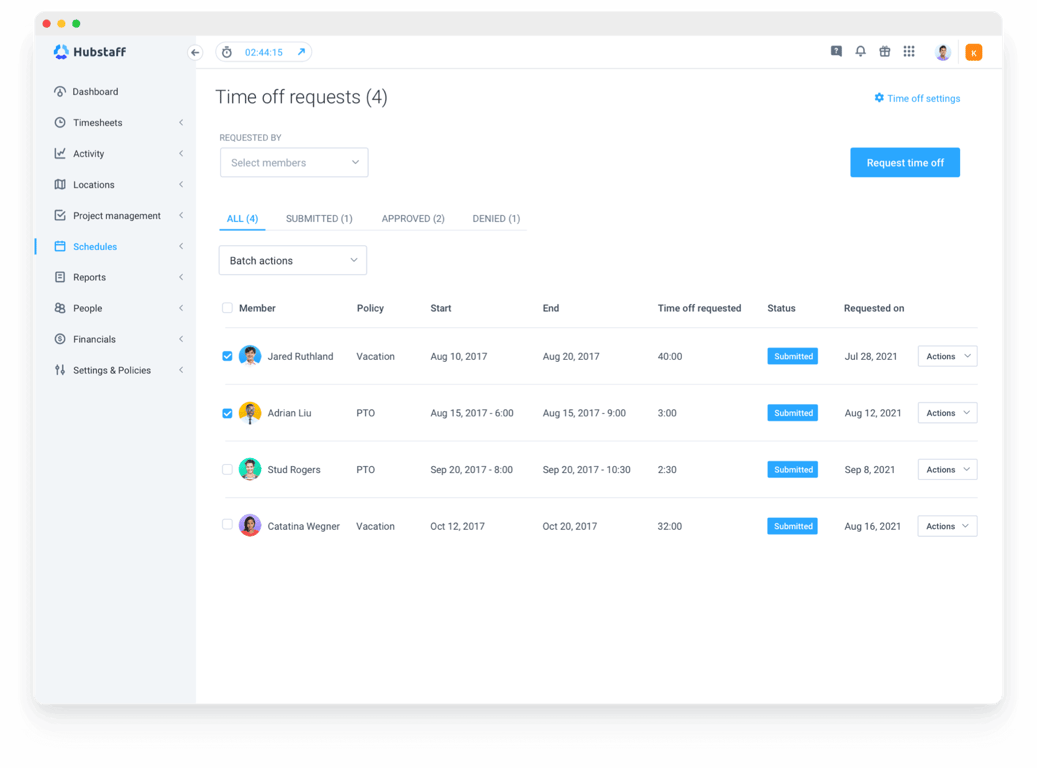This screenshot has height=768, width=1037.
Task: Open the Select members dropdown
Action: tap(294, 163)
